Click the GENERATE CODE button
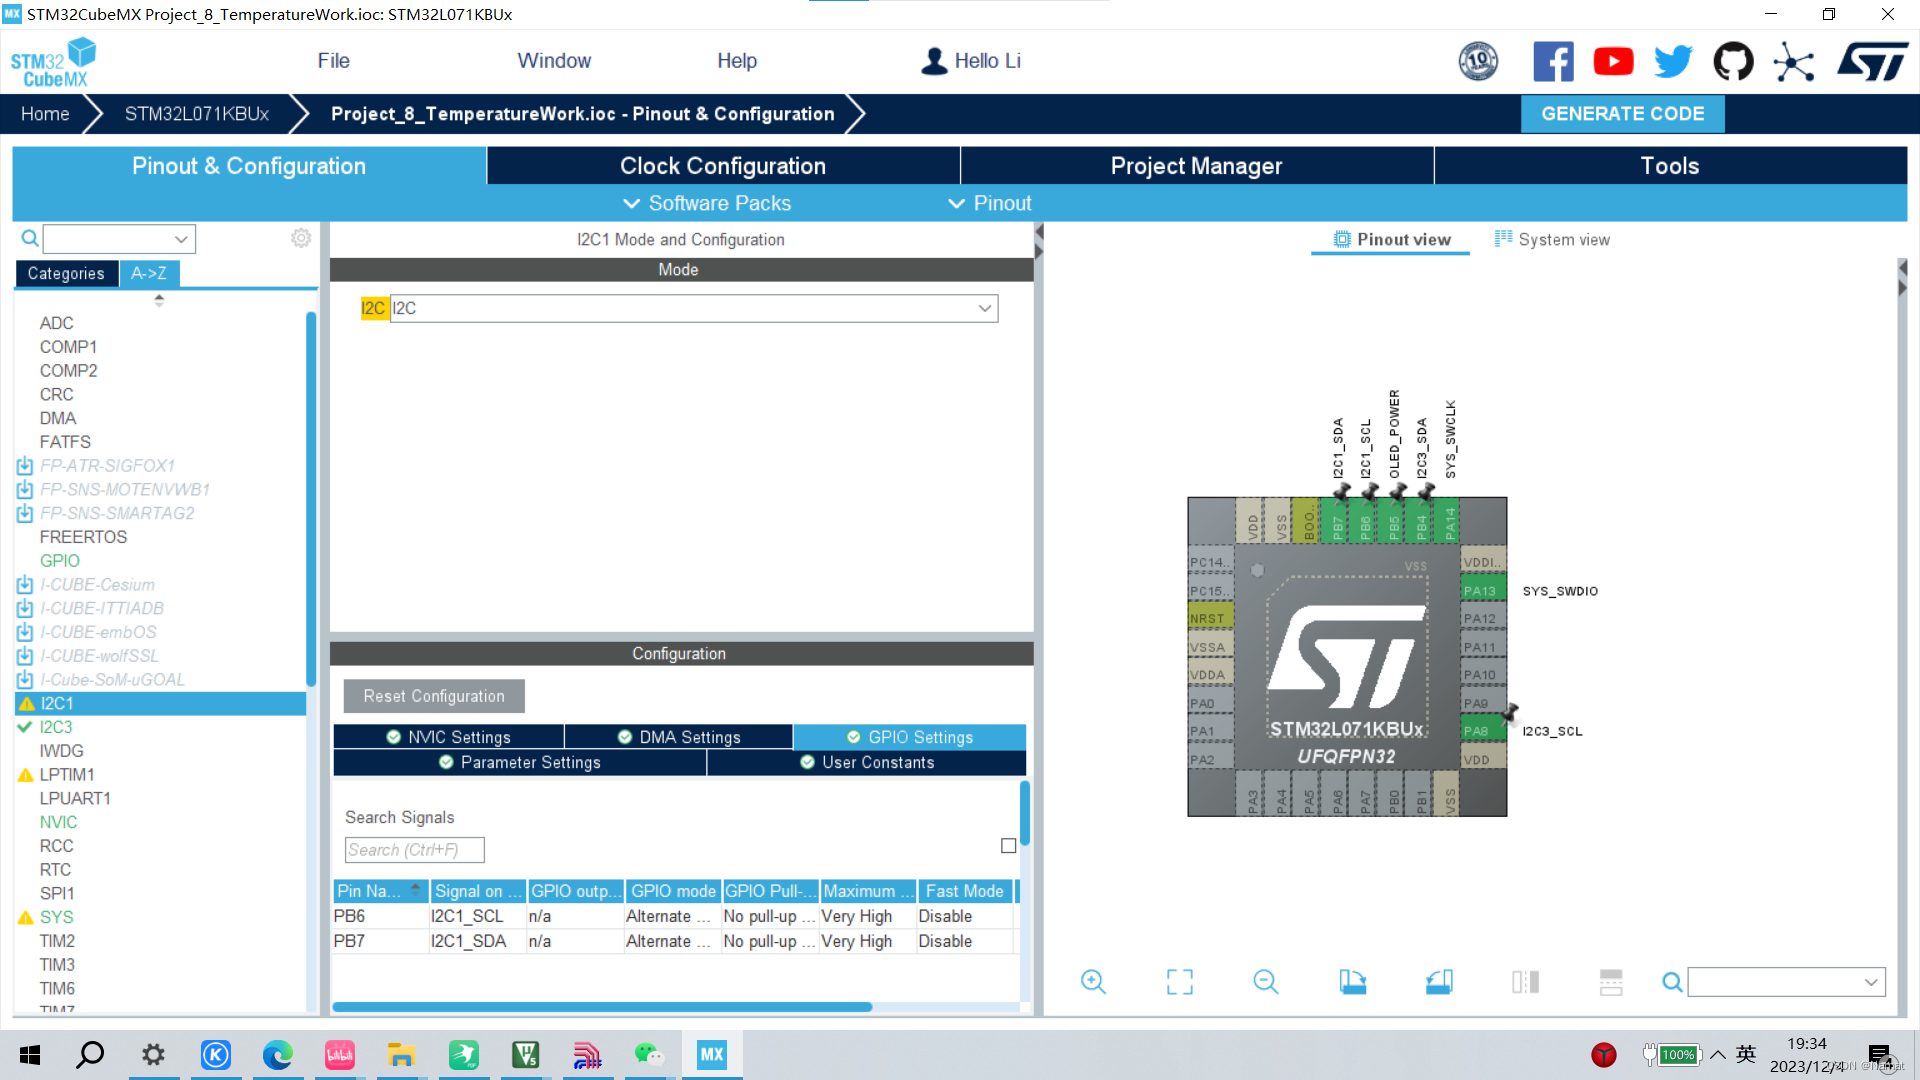This screenshot has height=1080, width=1920. click(1622, 114)
